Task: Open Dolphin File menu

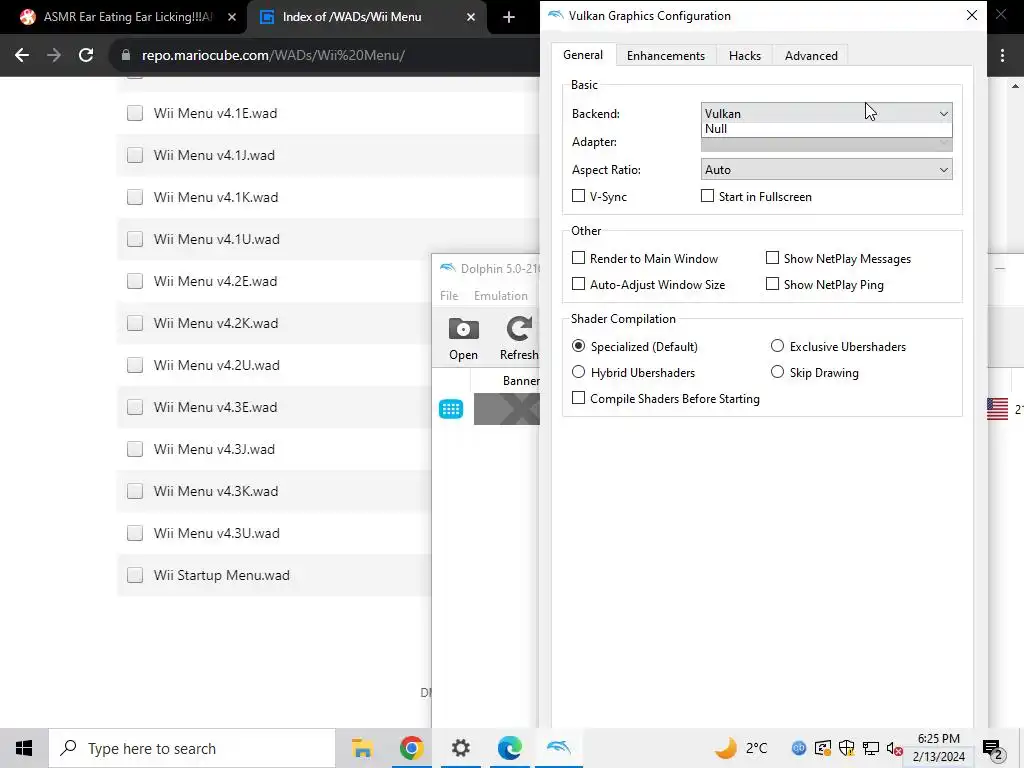Action: tap(449, 296)
